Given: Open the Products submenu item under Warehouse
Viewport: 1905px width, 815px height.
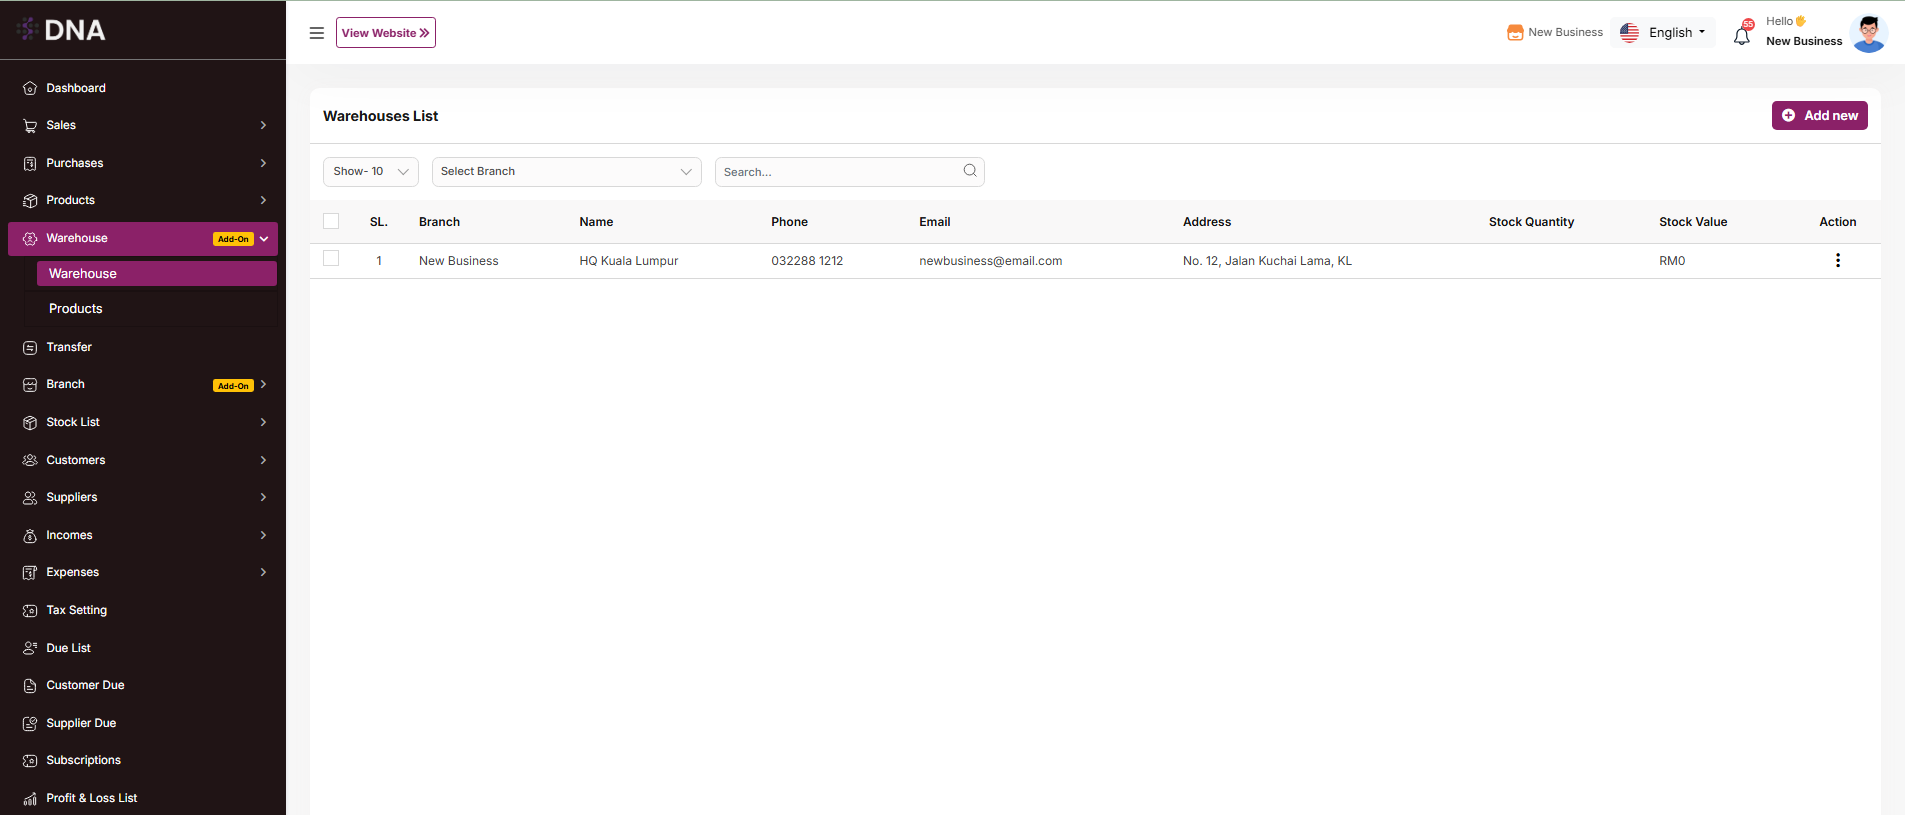Looking at the screenshot, I should tap(76, 309).
